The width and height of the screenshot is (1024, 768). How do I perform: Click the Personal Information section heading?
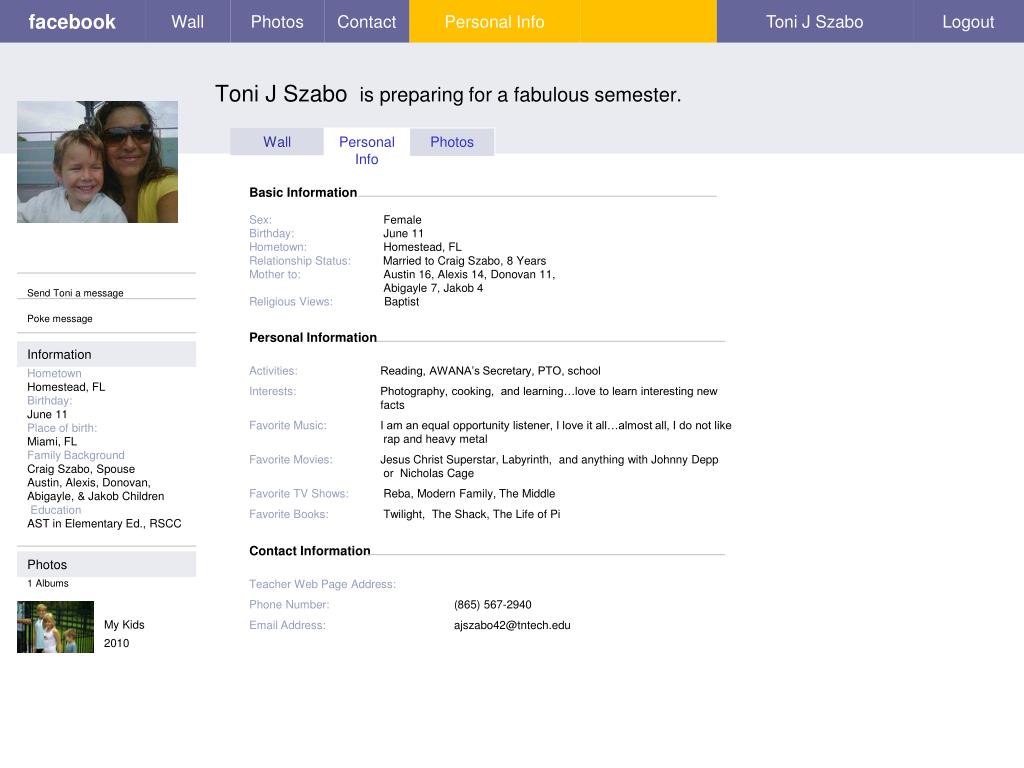pos(313,337)
